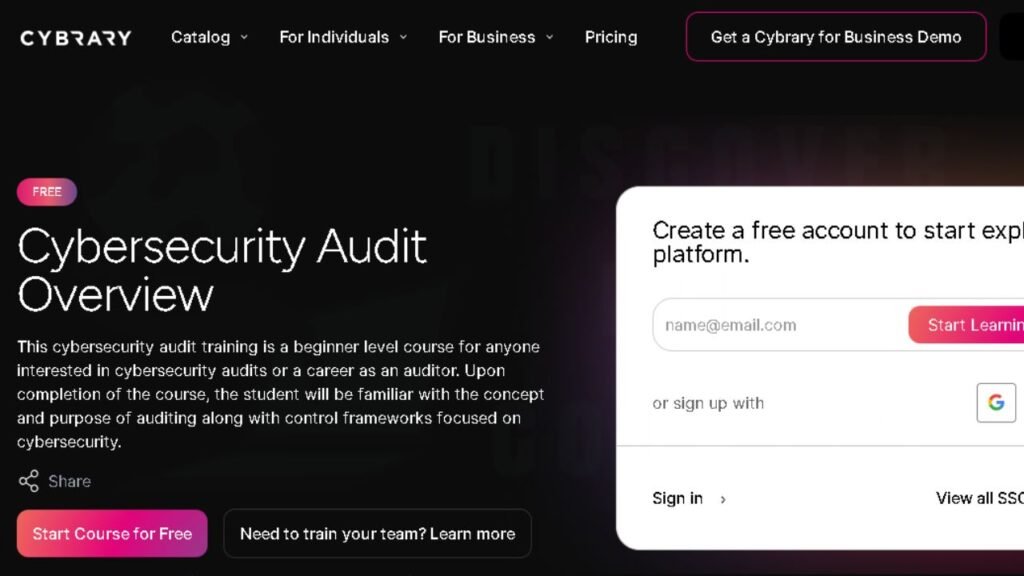Click Start Course for Free button

(x=112, y=534)
